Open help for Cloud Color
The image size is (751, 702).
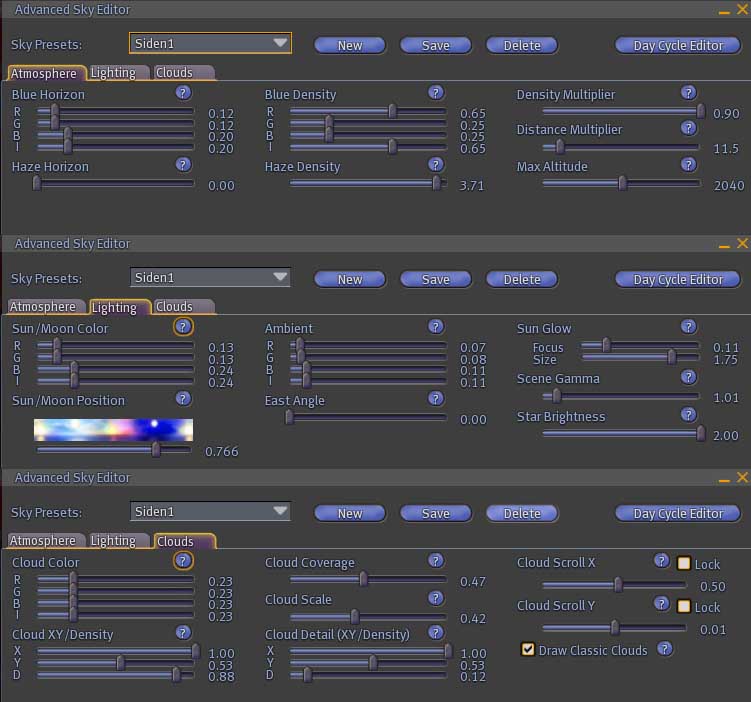(x=183, y=560)
